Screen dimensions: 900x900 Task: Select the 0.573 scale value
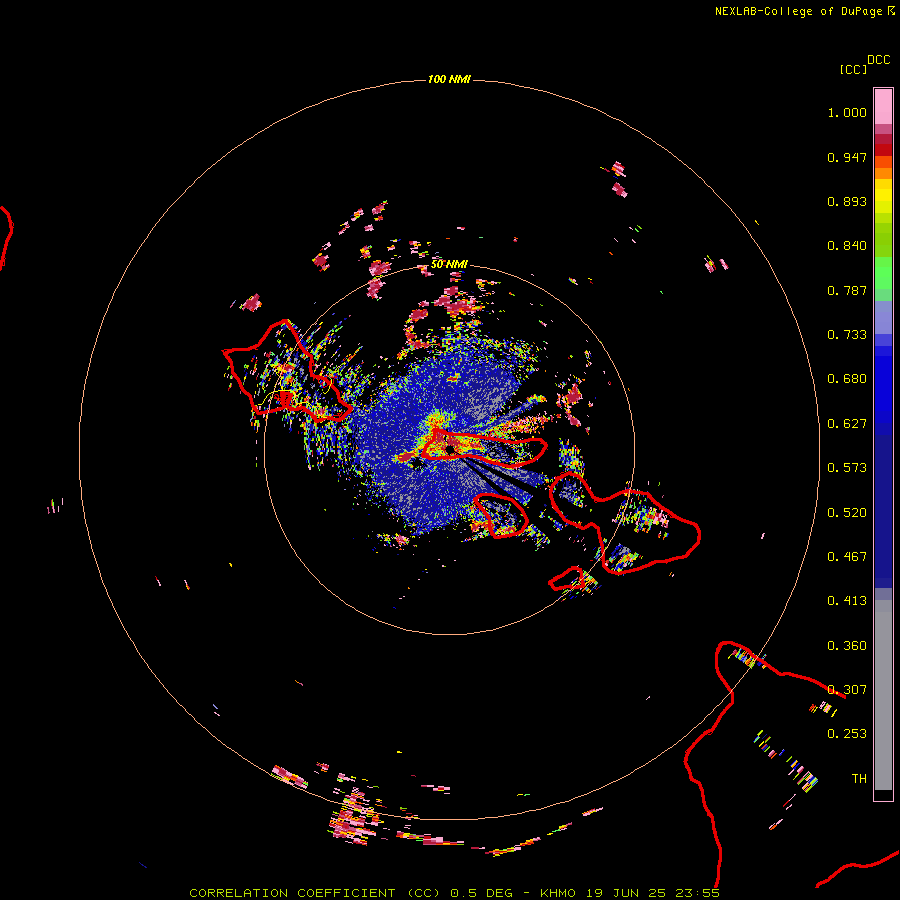point(847,468)
